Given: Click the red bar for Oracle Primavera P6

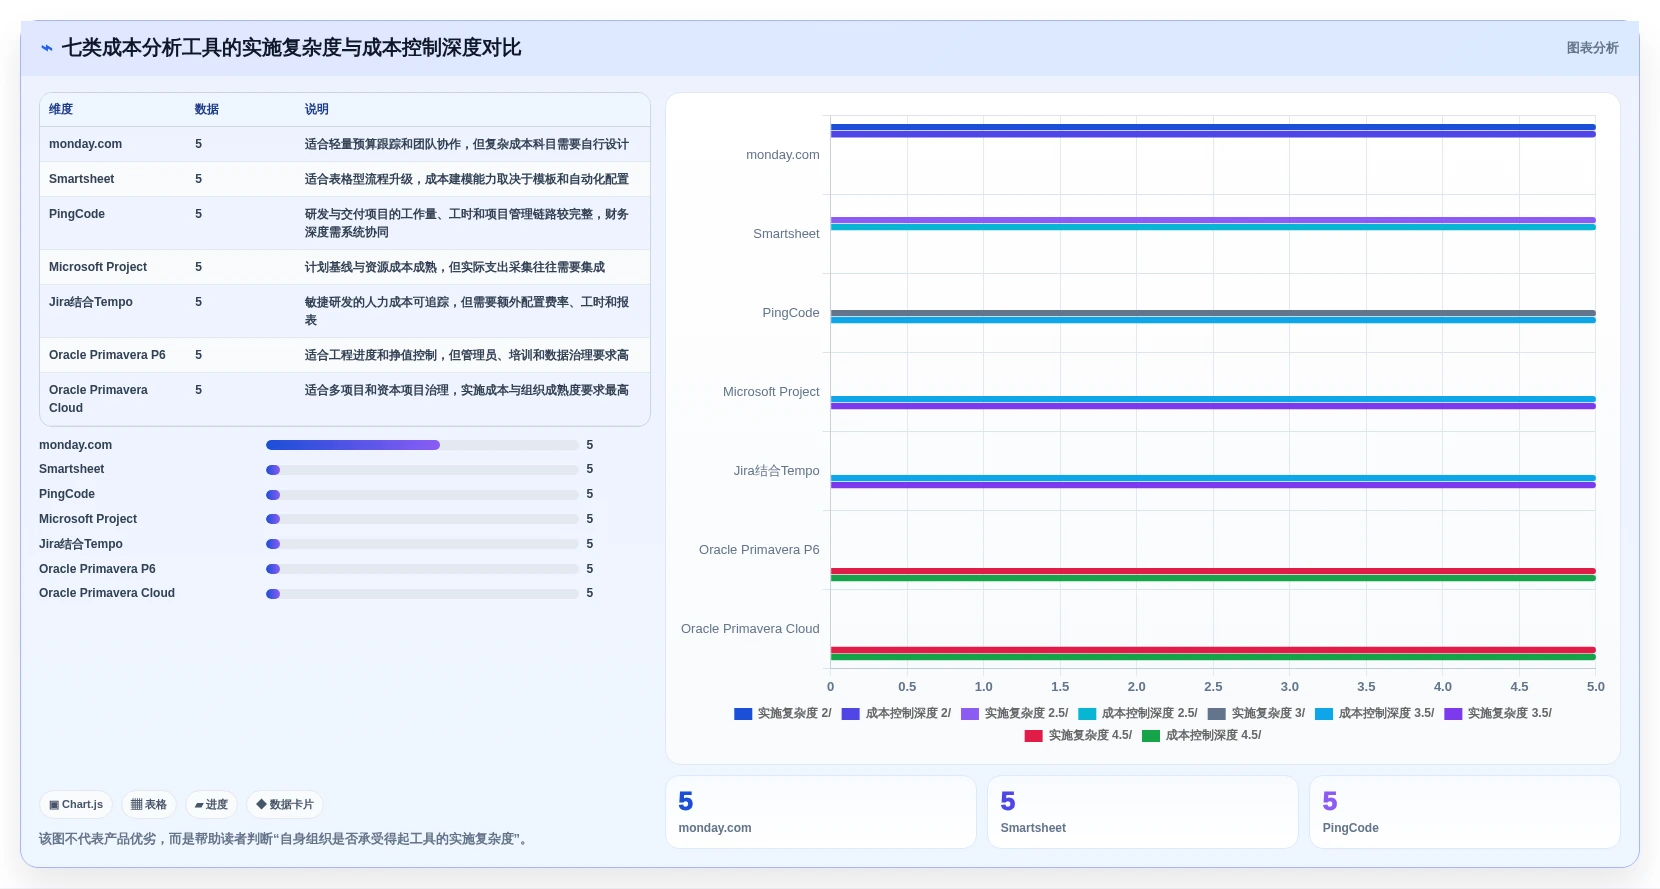Looking at the screenshot, I should click(x=1213, y=571).
